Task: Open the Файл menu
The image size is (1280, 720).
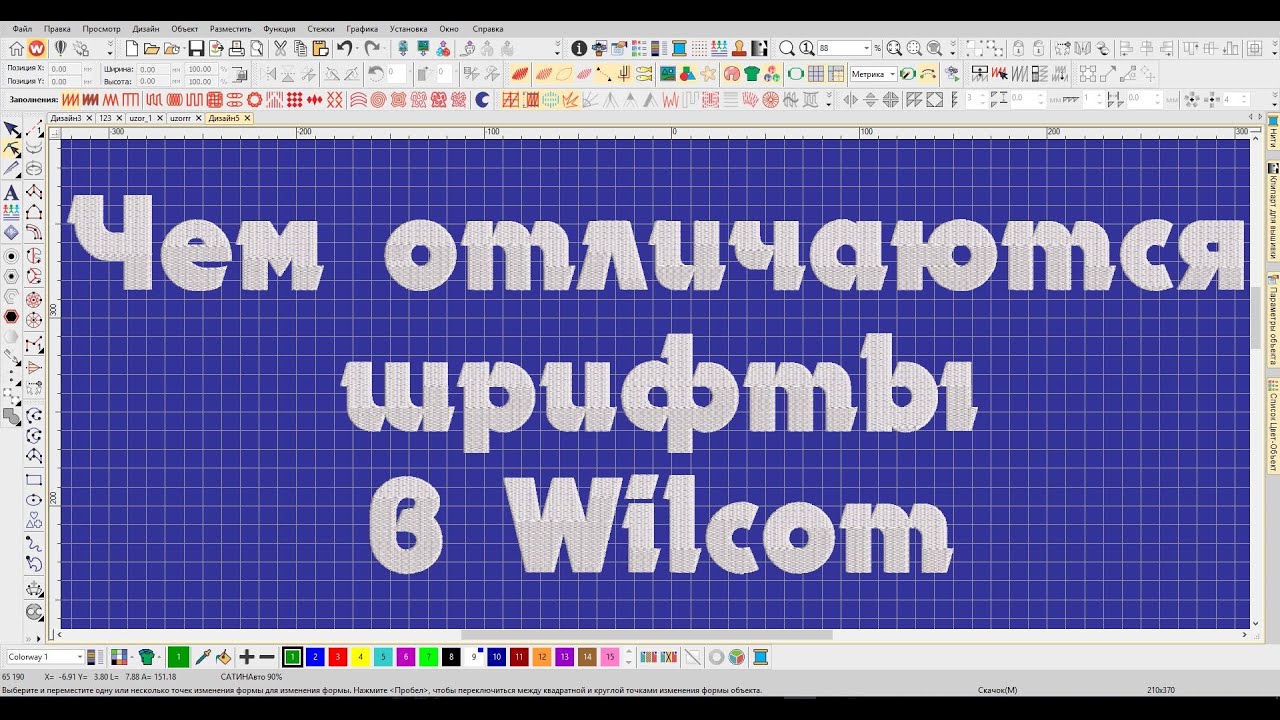Action: (x=22, y=29)
